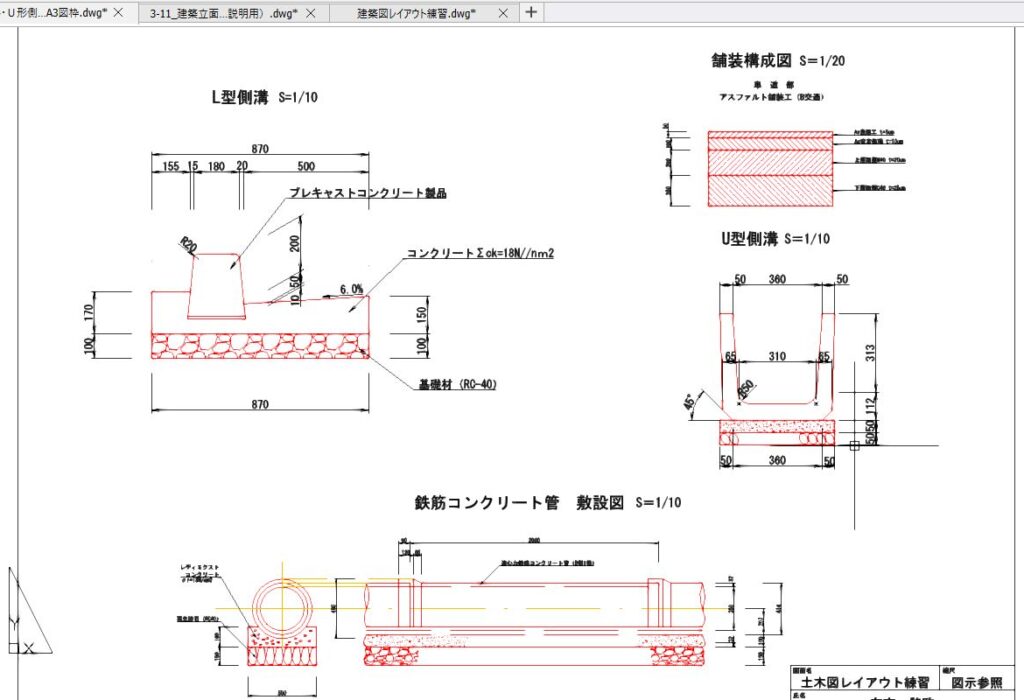Select the hatched pavement layer rectangle
The height and width of the screenshot is (700, 1024).
771,168
